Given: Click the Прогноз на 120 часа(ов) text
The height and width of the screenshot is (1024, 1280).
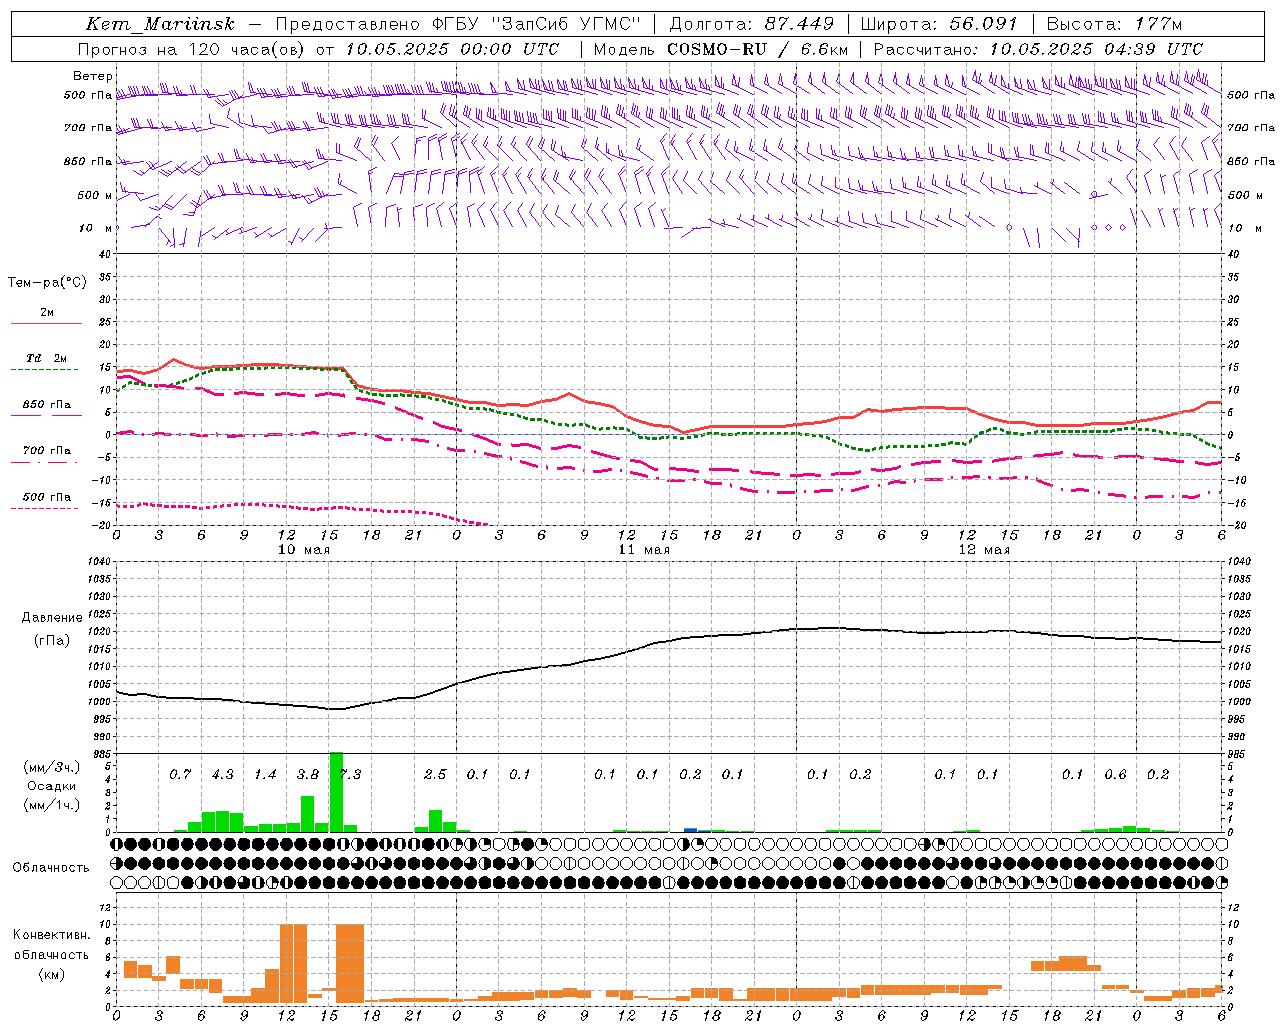Looking at the screenshot, I should [192, 49].
